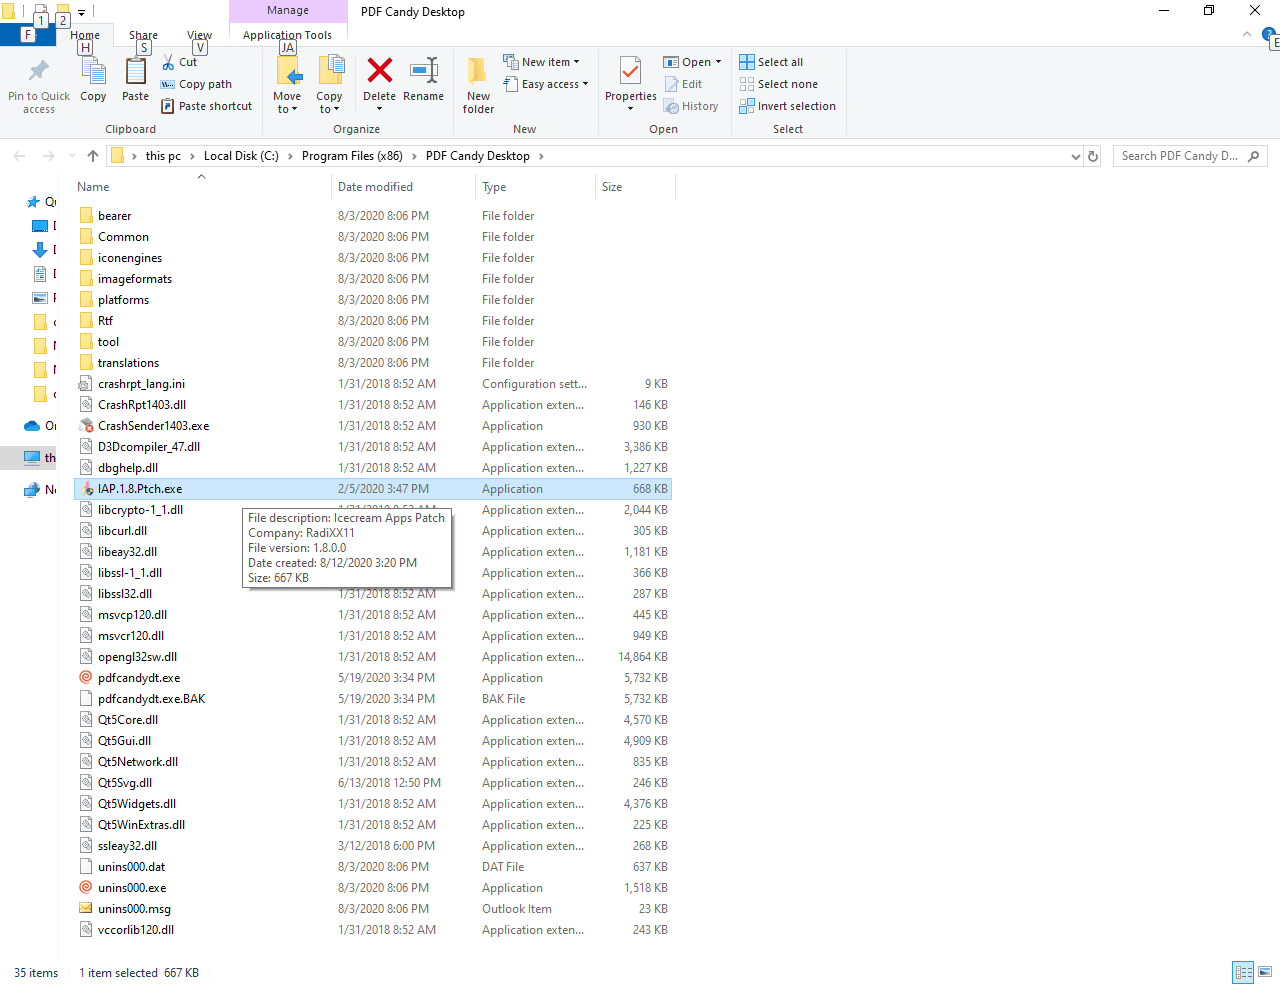Click the Up one level arrow

[93, 156]
